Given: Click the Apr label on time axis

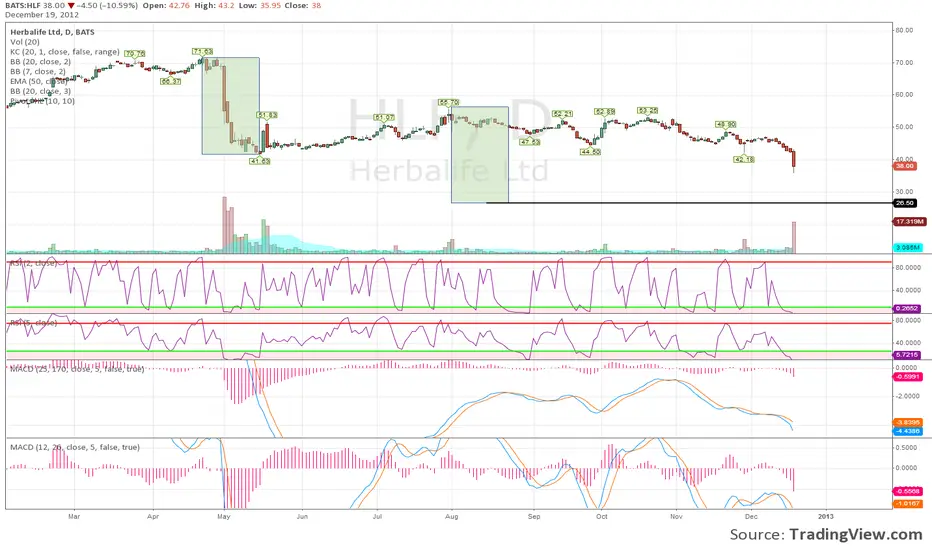Looking at the screenshot, I should [153, 517].
